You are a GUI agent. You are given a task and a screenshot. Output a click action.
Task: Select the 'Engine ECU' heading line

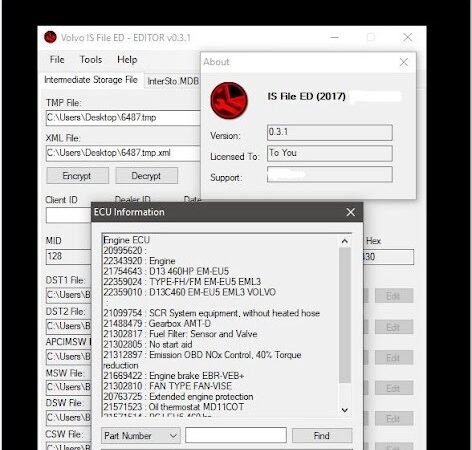(x=126, y=240)
